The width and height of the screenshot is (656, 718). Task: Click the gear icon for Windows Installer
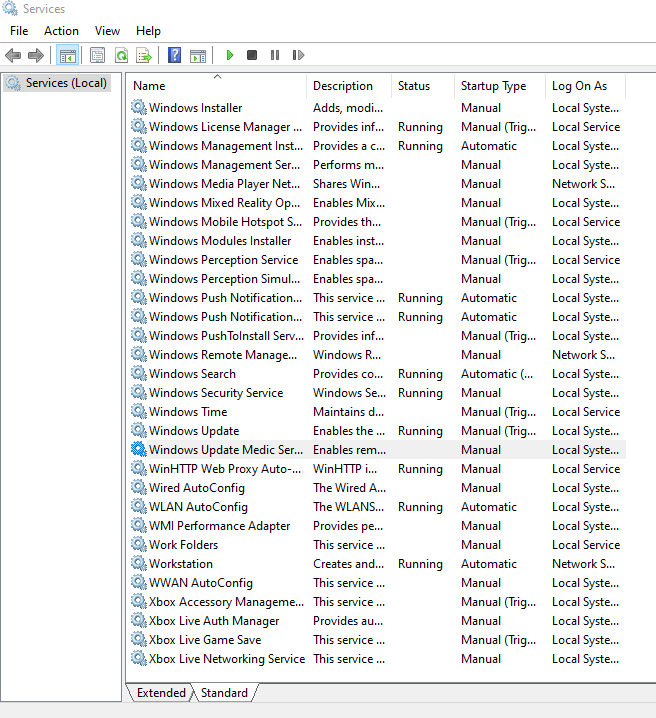pyautogui.click(x=139, y=107)
